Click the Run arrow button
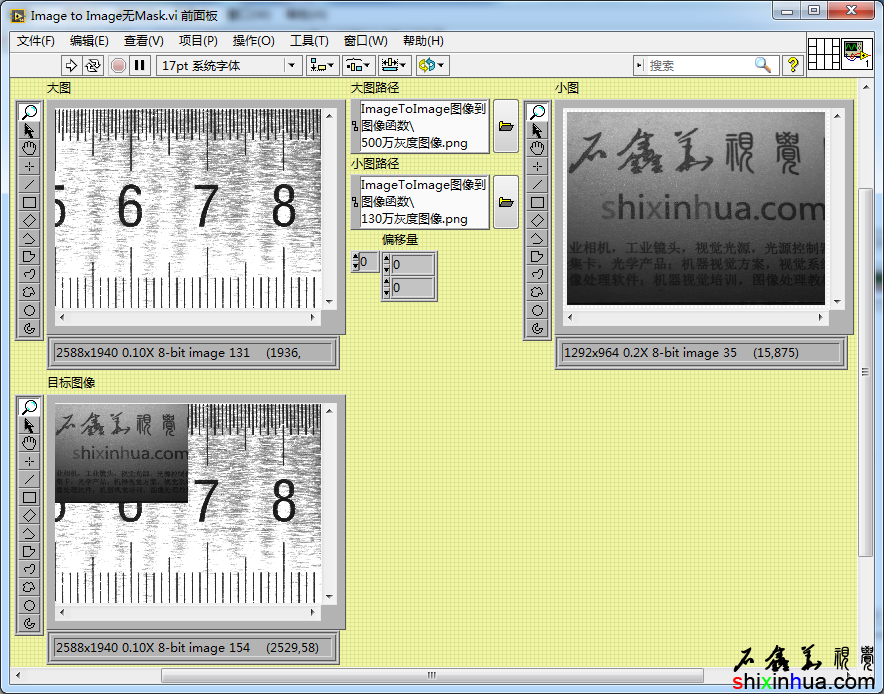 pyautogui.click(x=71, y=65)
